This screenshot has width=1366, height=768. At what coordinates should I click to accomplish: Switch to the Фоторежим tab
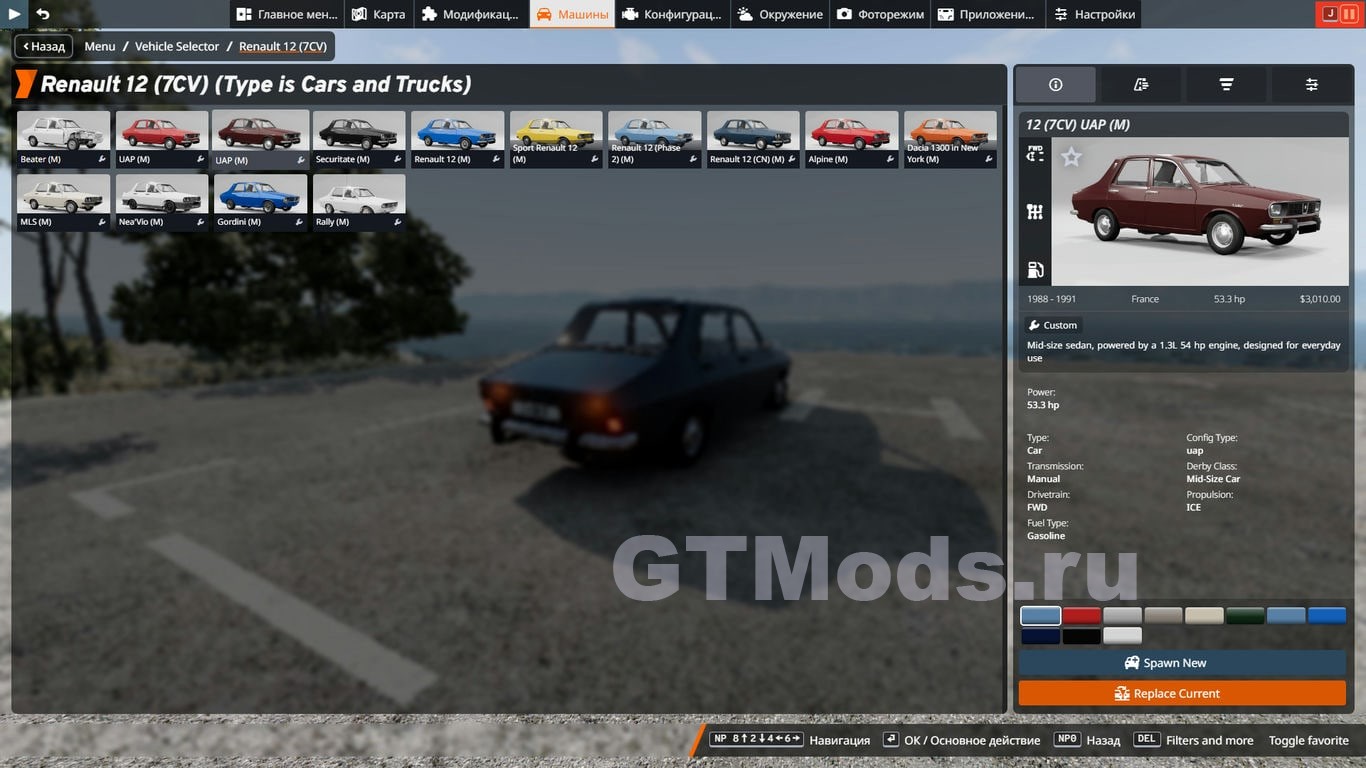(880, 14)
